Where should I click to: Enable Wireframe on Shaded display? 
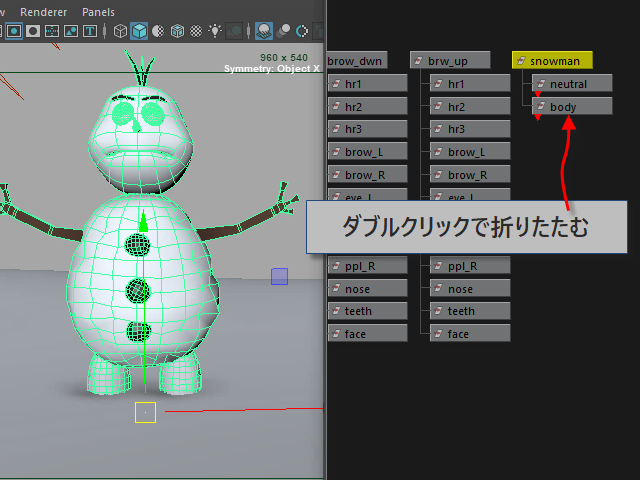(177, 30)
